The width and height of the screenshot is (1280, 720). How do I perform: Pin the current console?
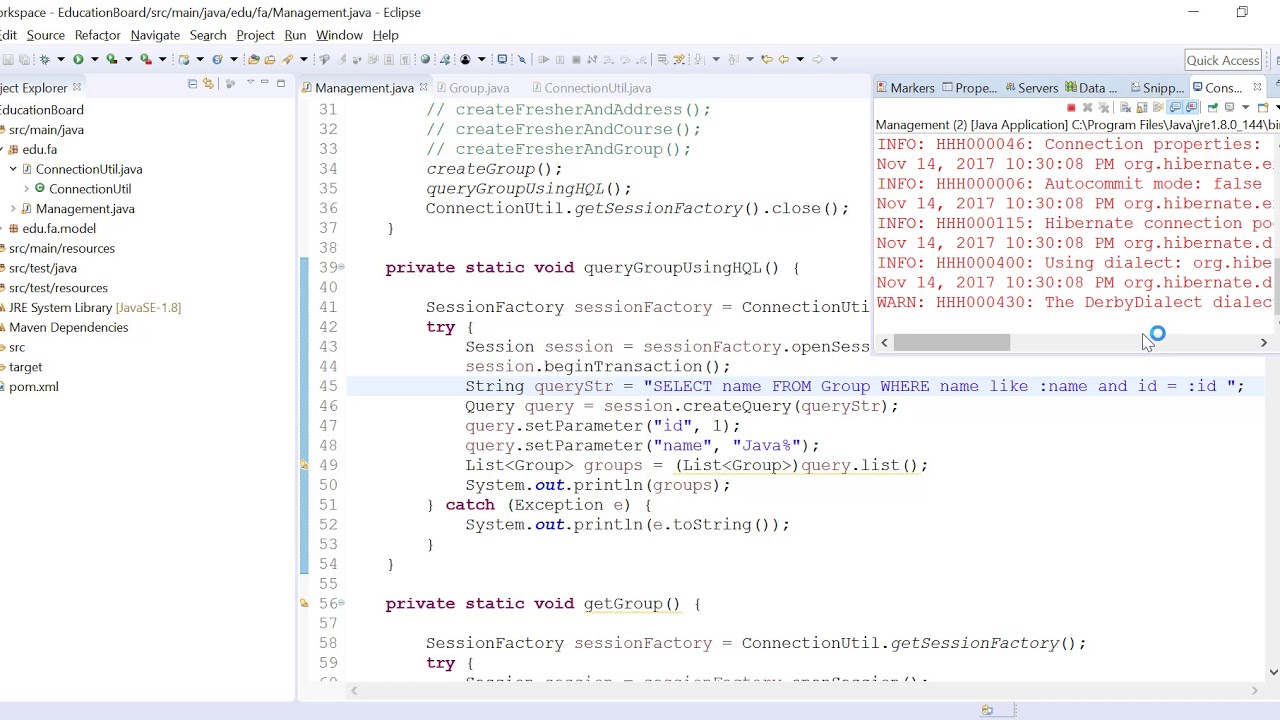point(1213,107)
